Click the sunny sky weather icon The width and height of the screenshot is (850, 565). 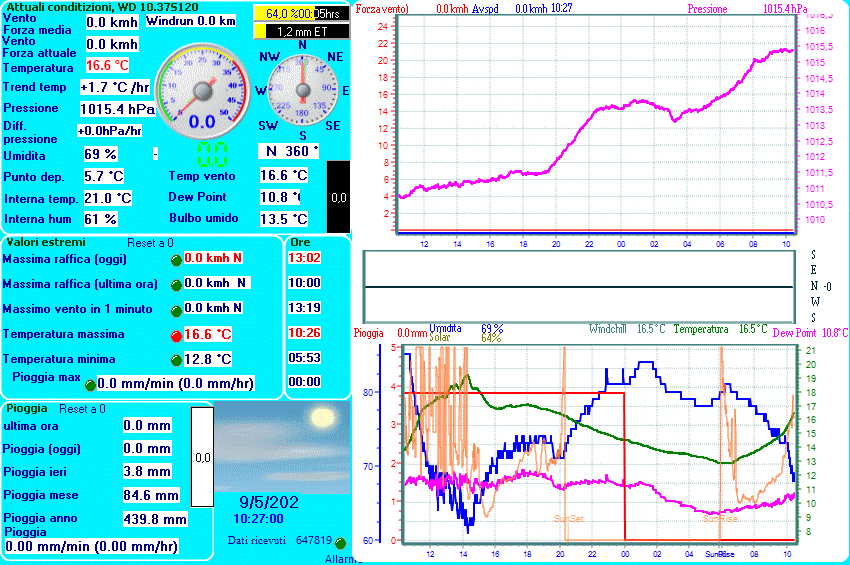(282, 447)
